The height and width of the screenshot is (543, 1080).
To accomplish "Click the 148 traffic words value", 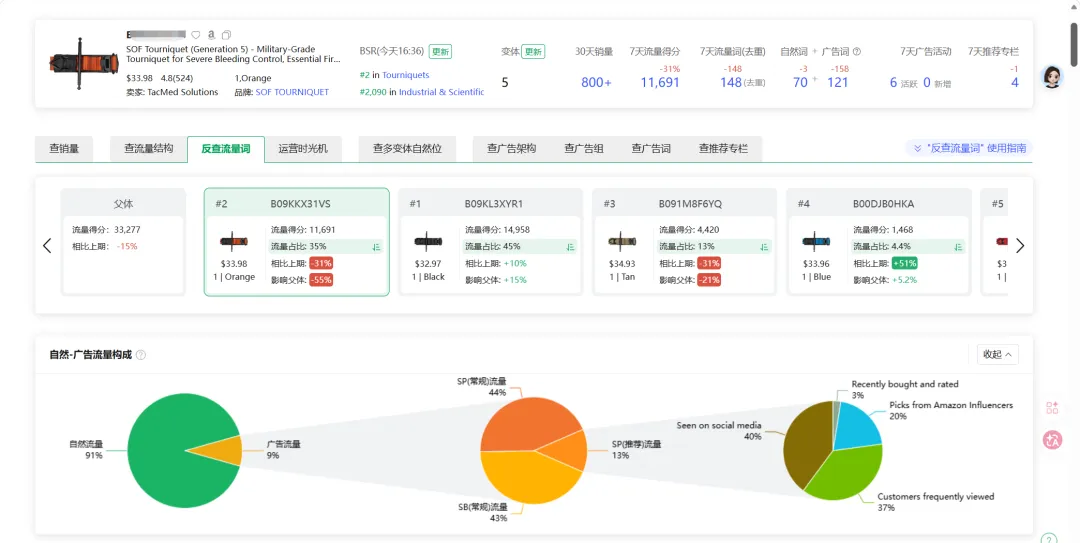I will [x=731, y=83].
